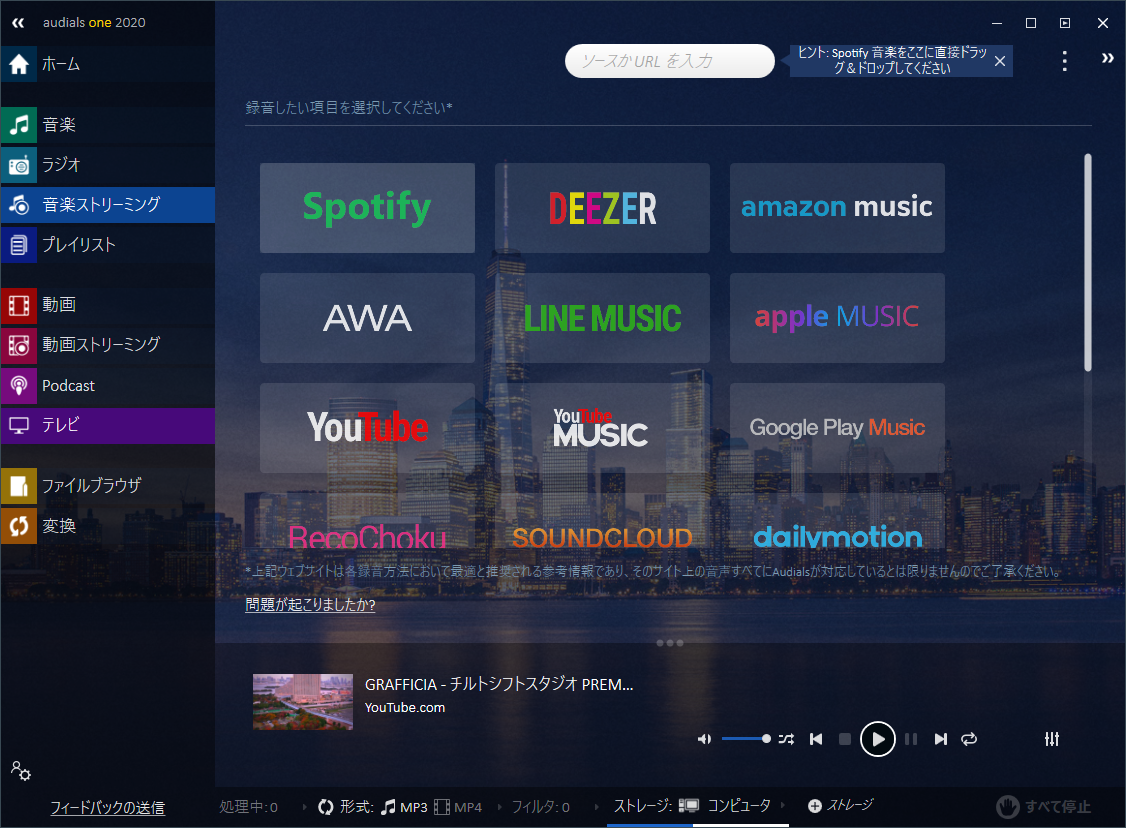Open the 変換 converter icon

[x=19, y=526]
